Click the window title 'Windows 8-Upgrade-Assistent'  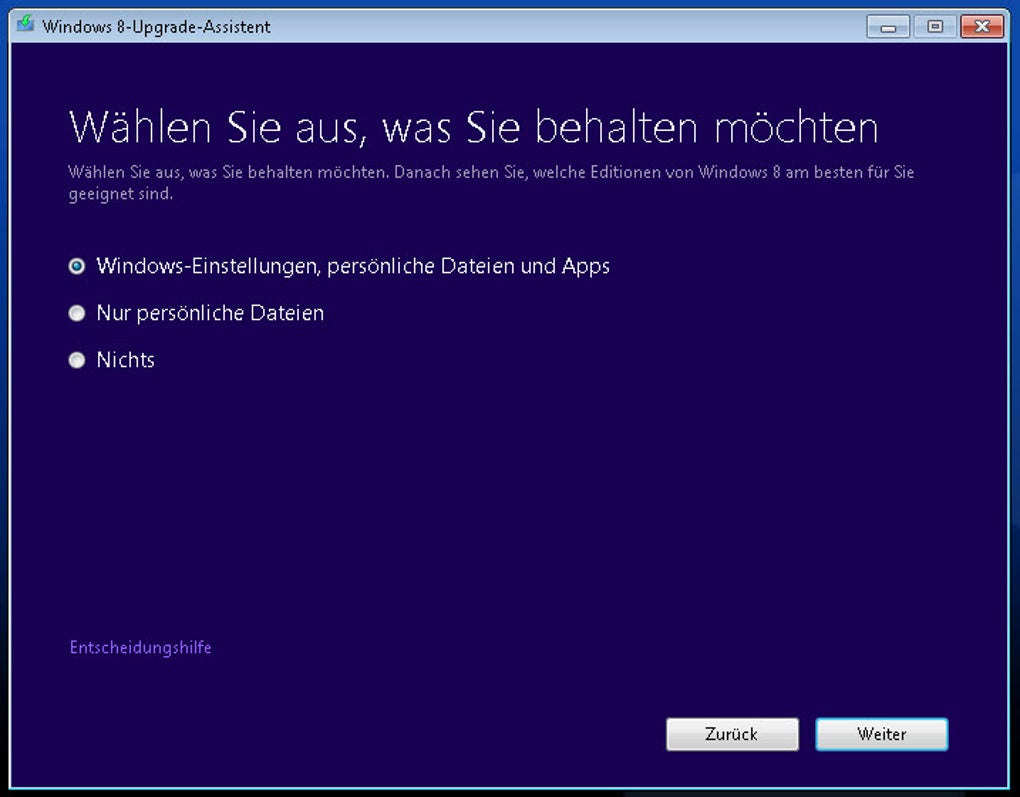tap(156, 27)
